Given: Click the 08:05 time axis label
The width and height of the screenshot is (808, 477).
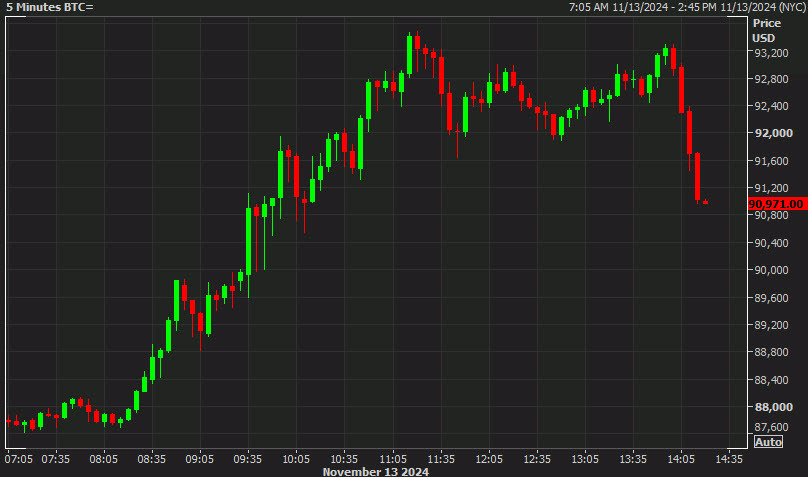Looking at the screenshot, I should coord(104,459).
